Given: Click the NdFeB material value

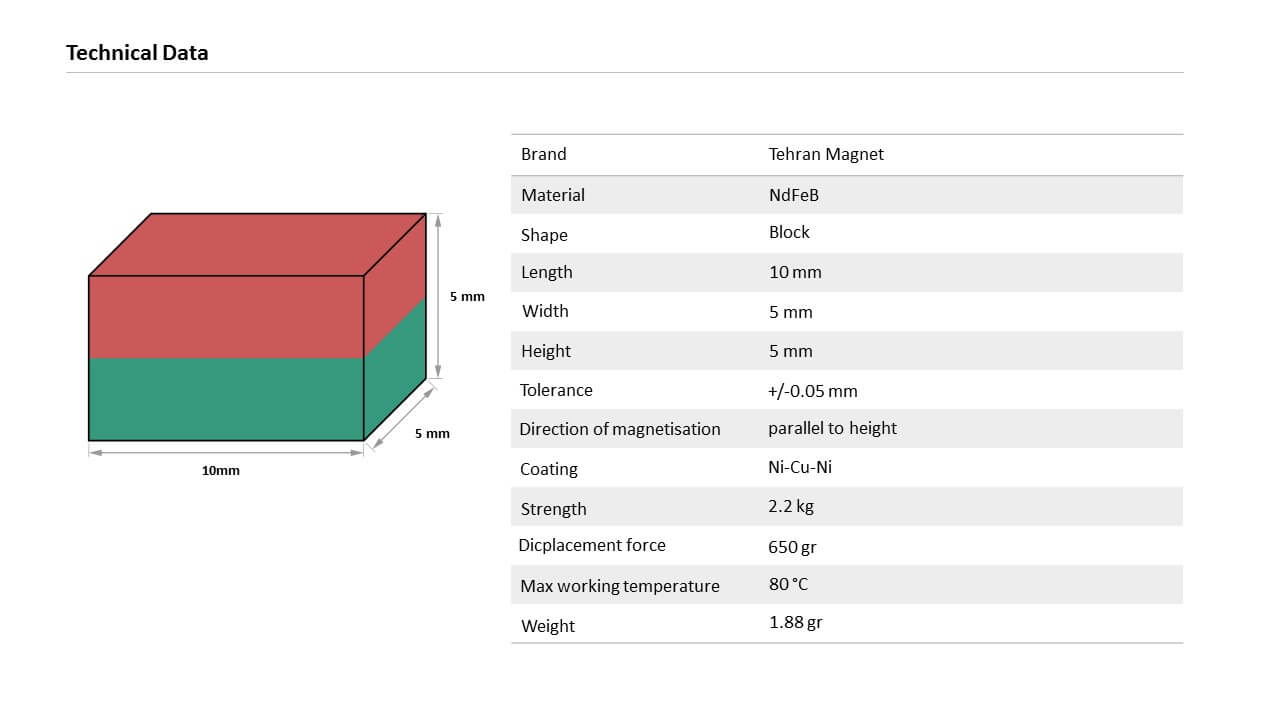Looking at the screenshot, I should coord(794,195).
